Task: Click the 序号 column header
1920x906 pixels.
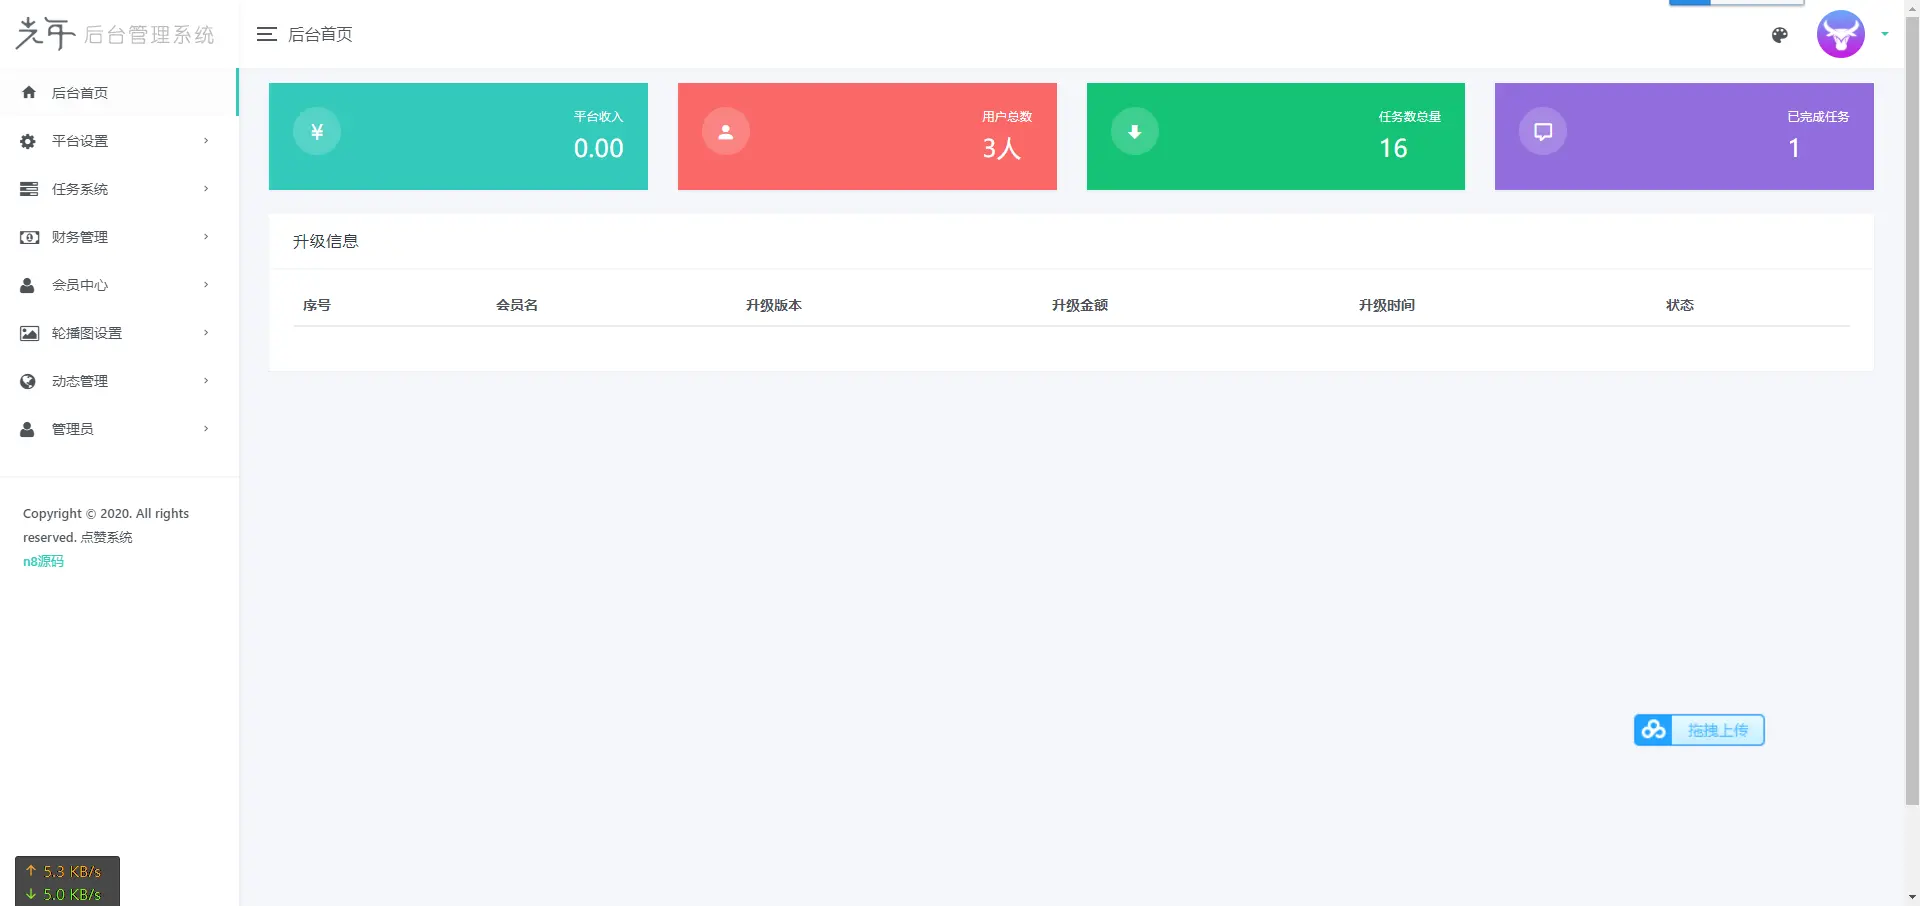Action: pos(317,305)
